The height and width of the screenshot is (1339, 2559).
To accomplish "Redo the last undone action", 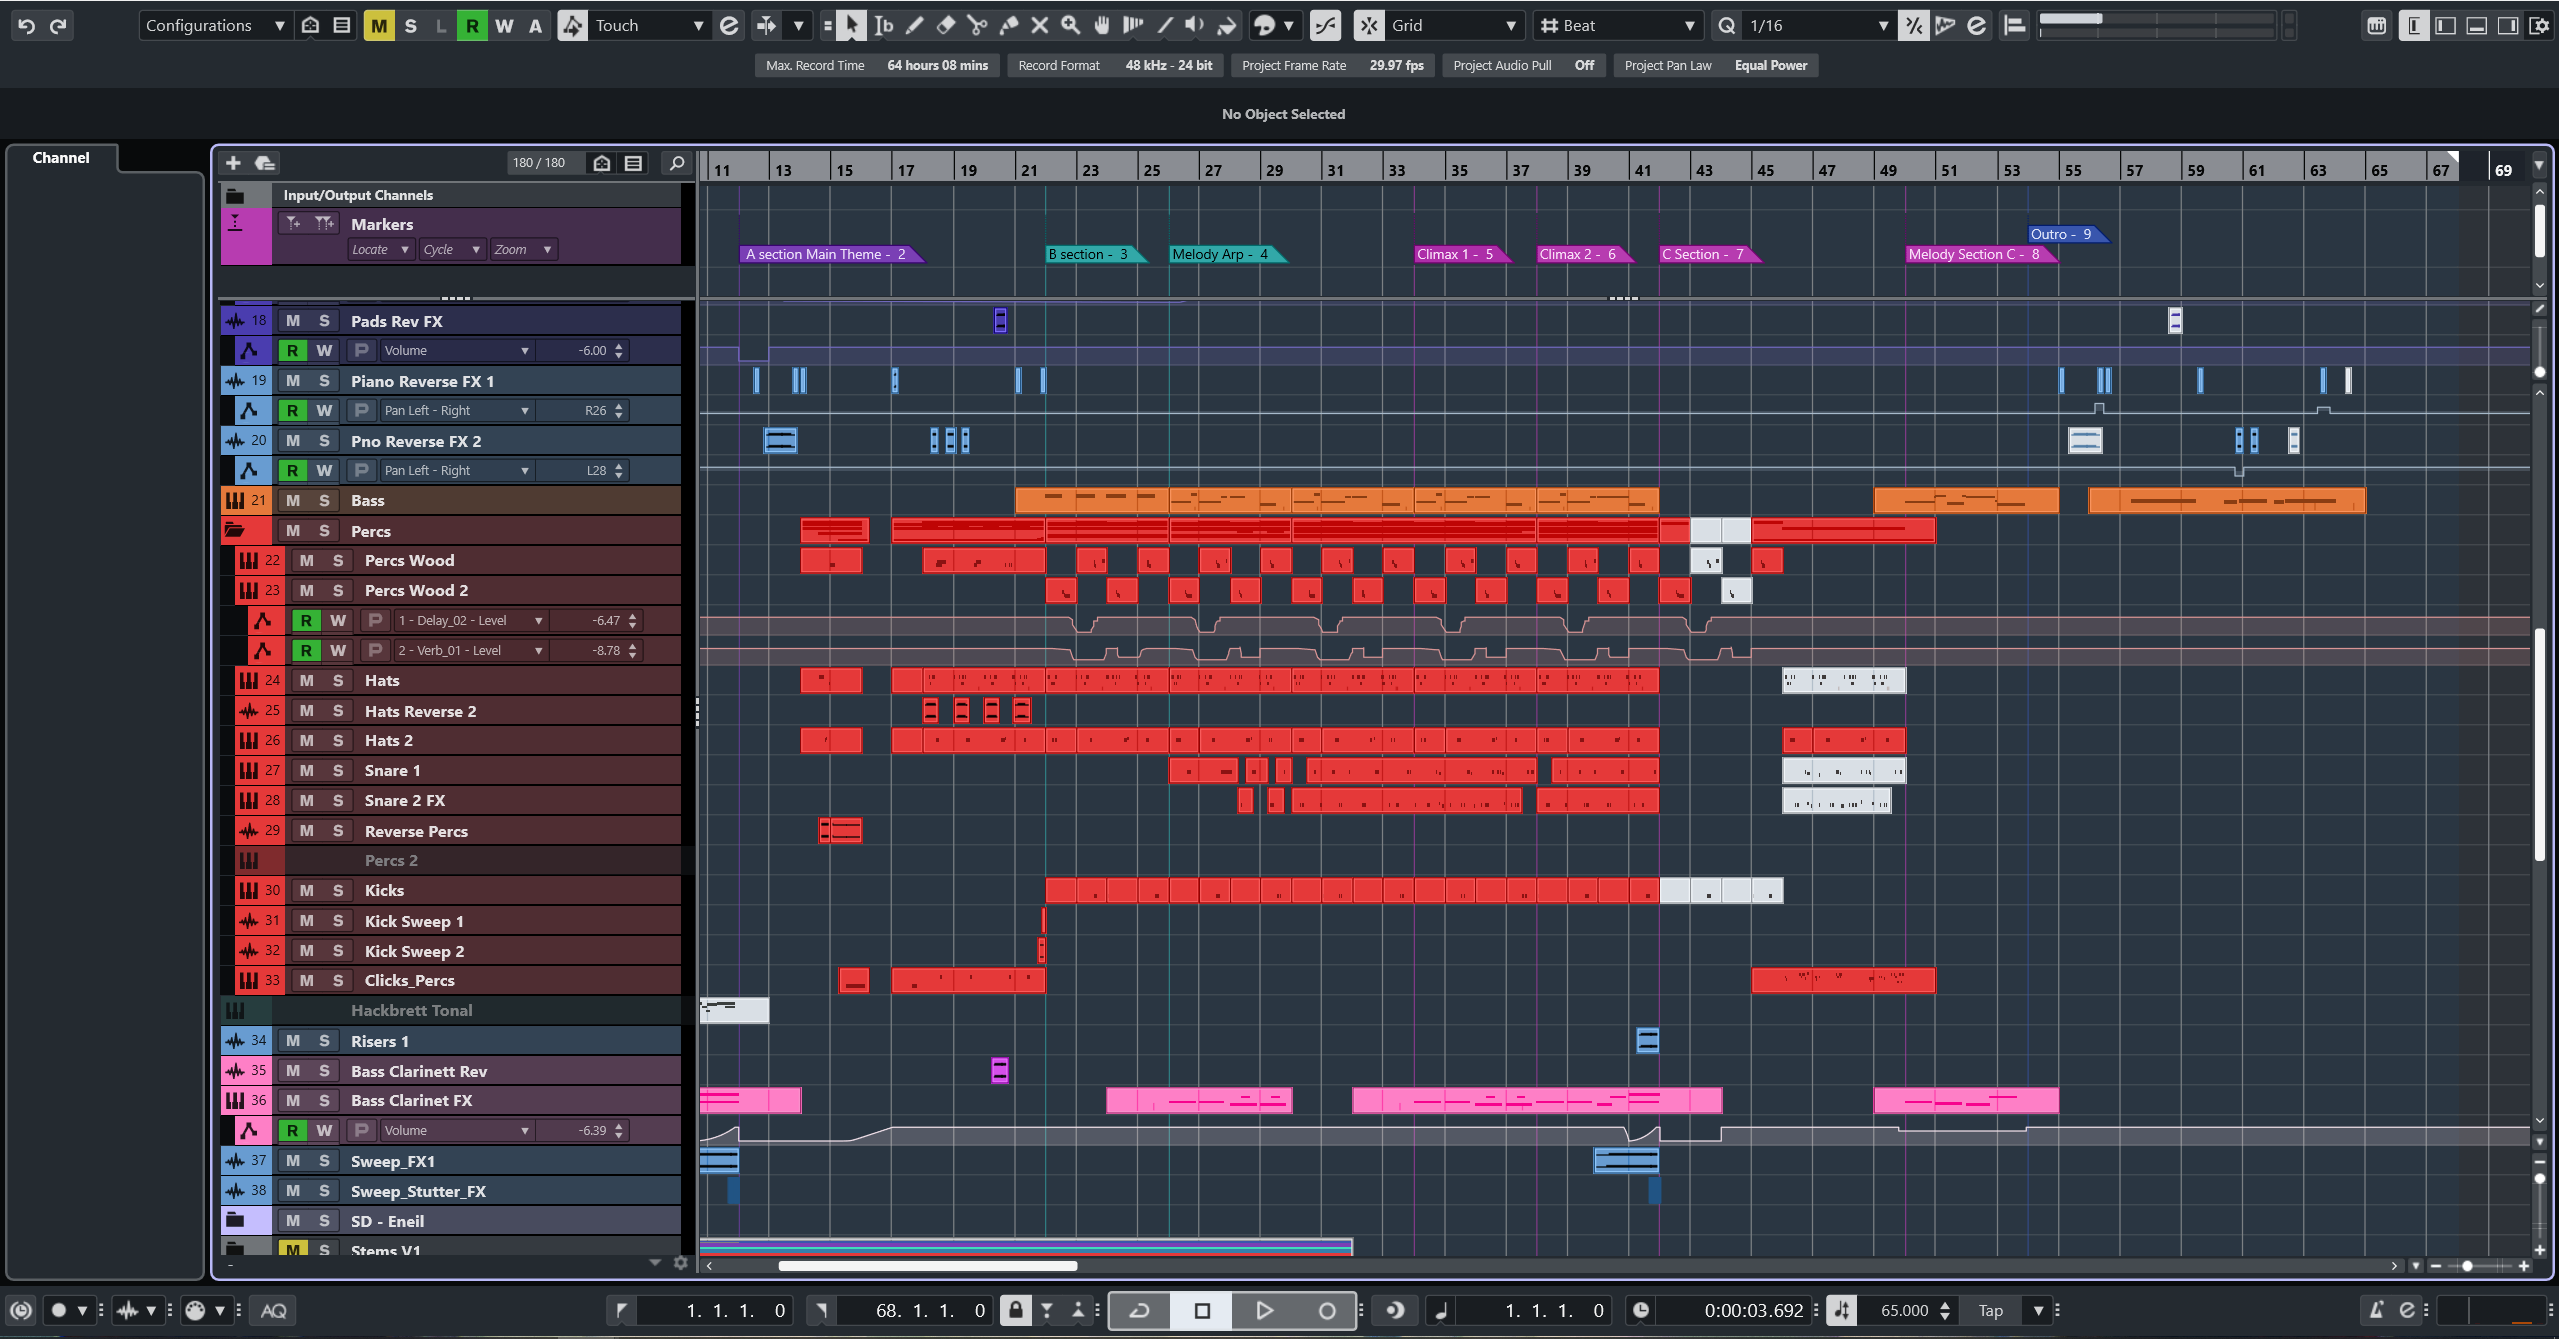I will pos(58,26).
